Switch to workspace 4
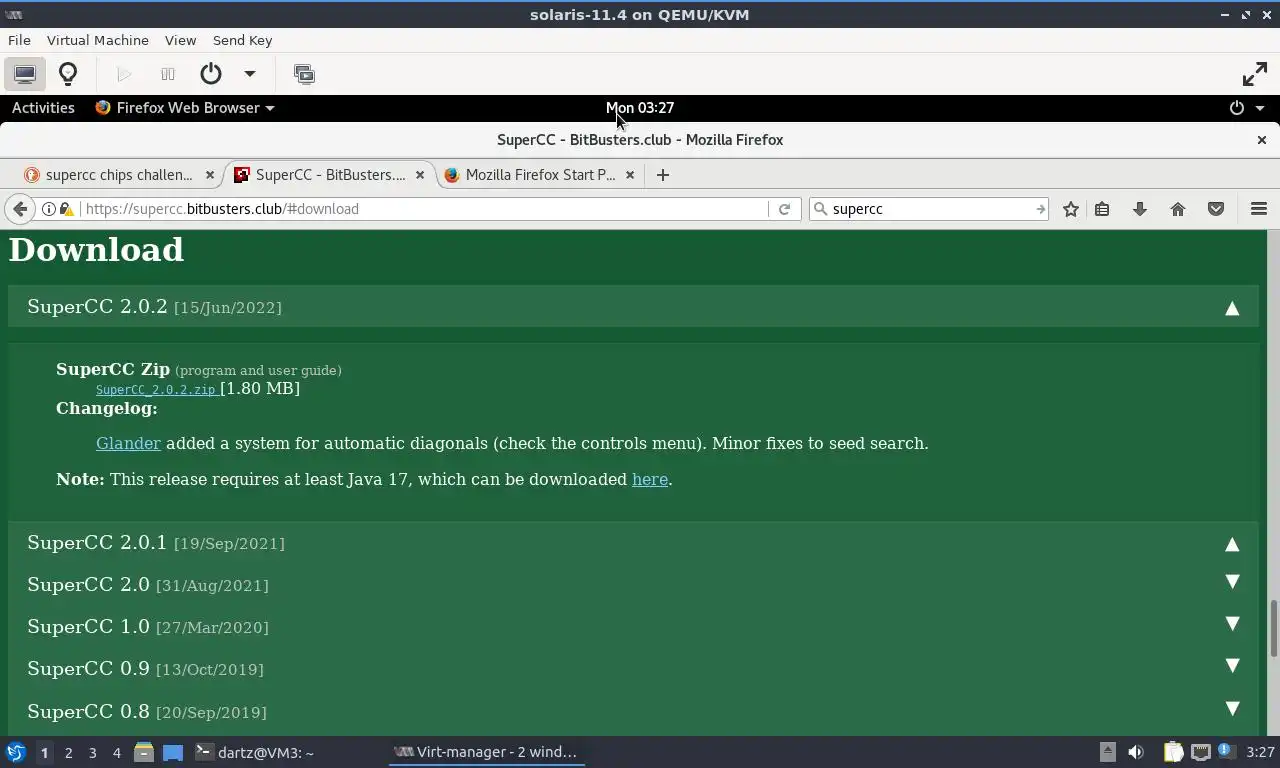1280x768 pixels. coord(116,752)
